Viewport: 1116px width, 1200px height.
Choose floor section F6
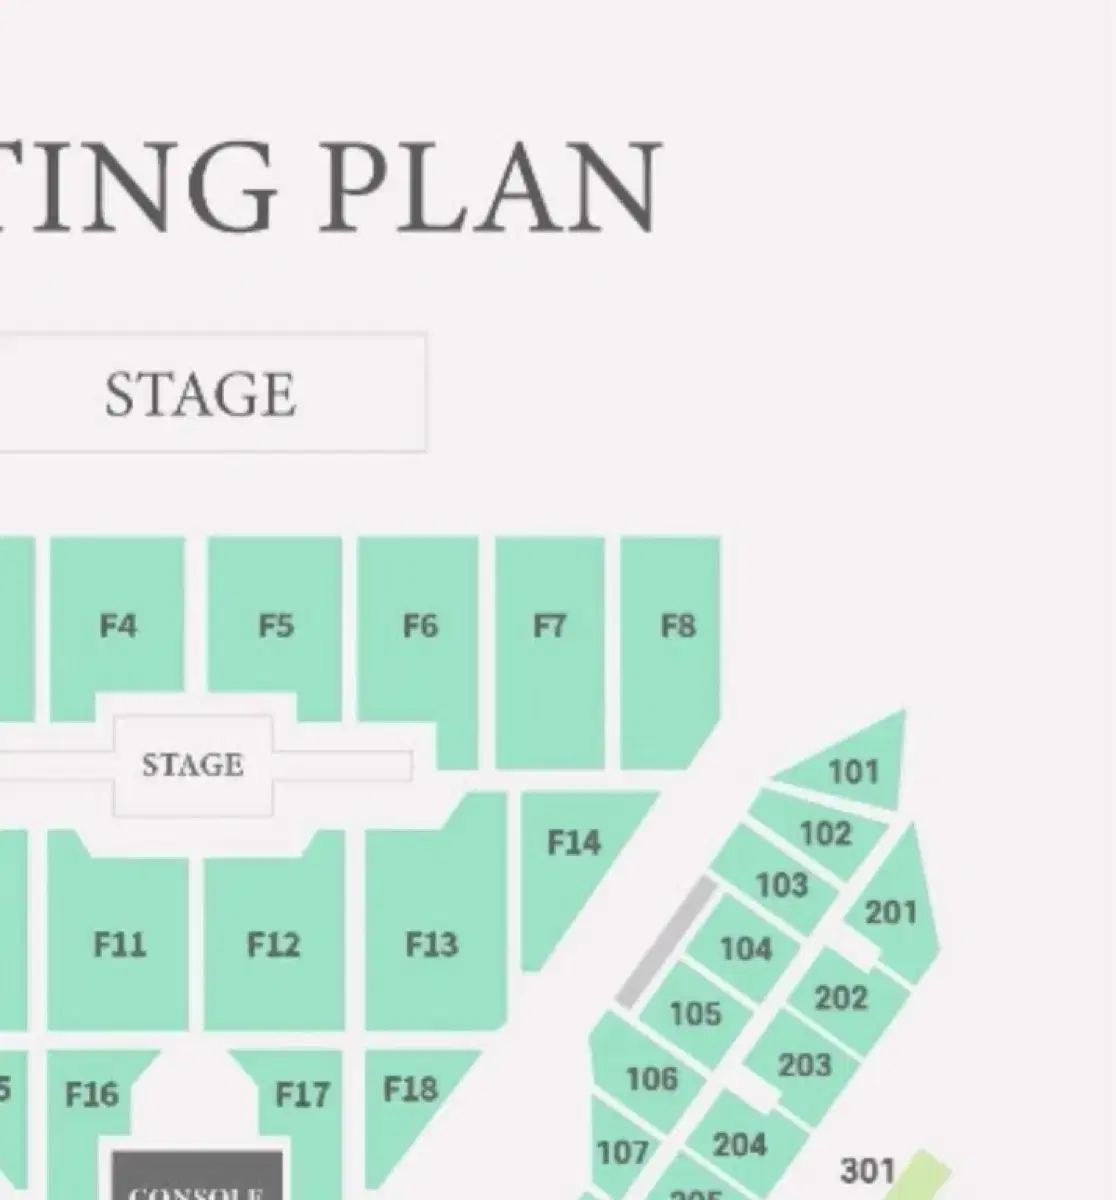(419, 627)
